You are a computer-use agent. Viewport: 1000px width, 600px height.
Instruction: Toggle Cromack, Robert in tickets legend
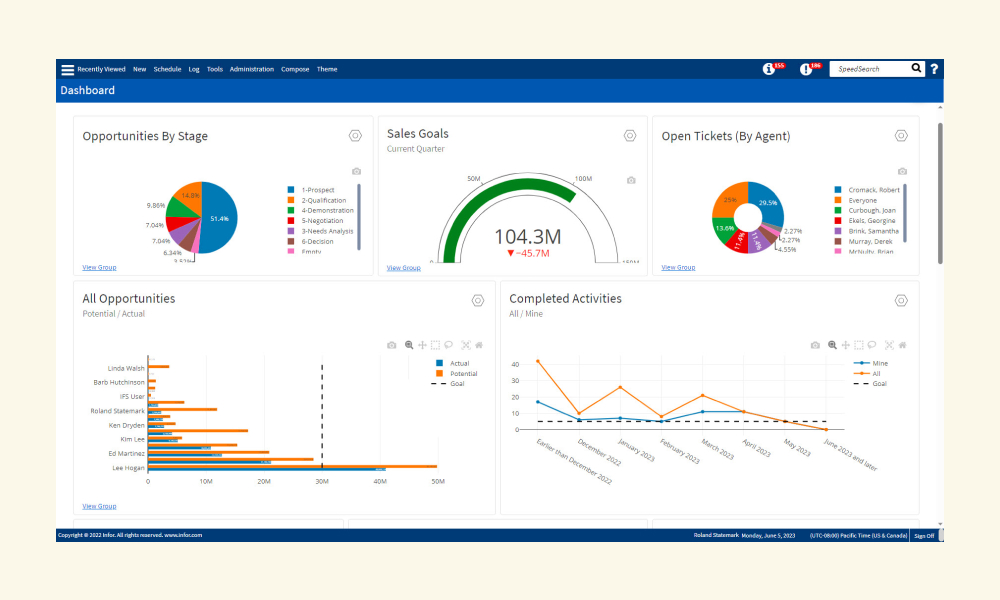pos(867,190)
